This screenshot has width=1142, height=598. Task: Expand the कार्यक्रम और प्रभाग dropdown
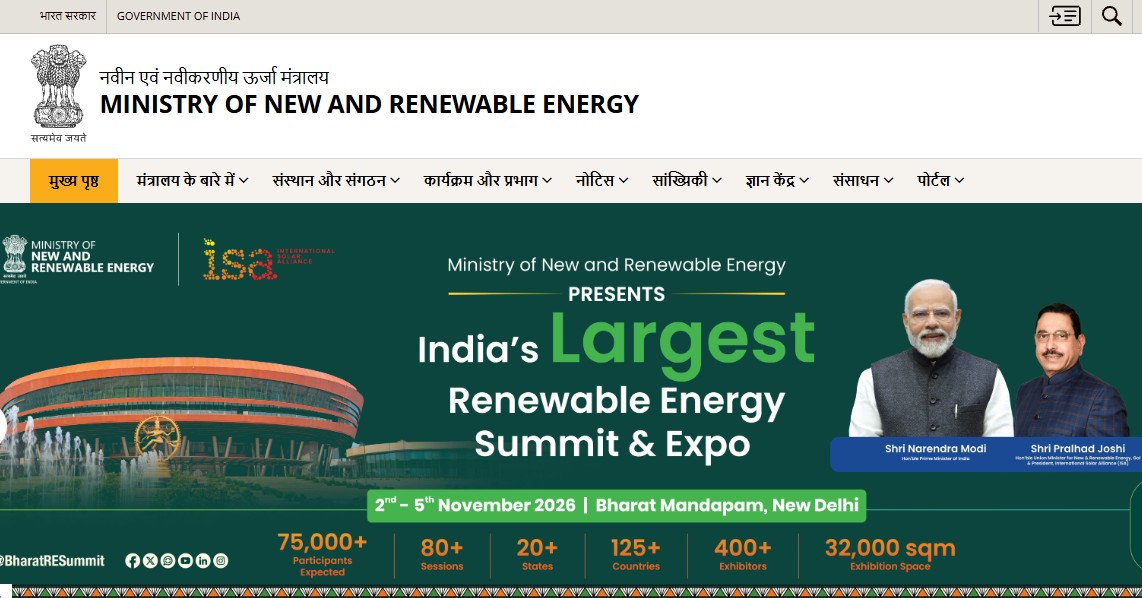coord(487,180)
